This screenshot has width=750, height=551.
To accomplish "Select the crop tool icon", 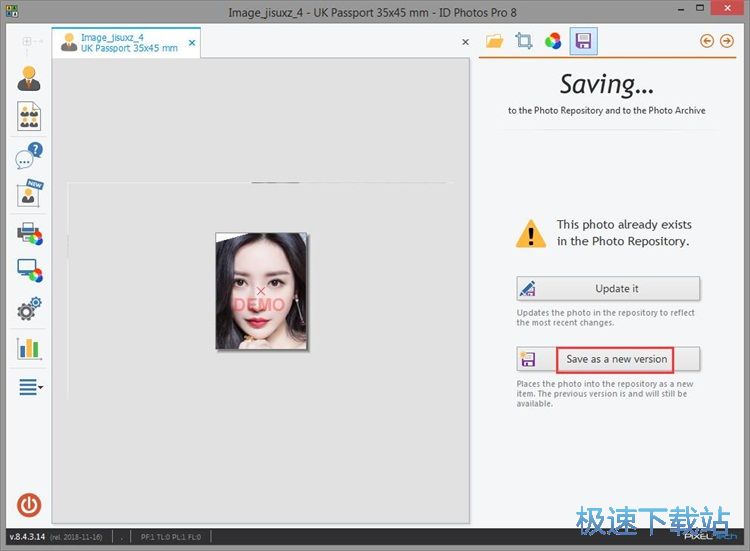I will tap(524, 41).
